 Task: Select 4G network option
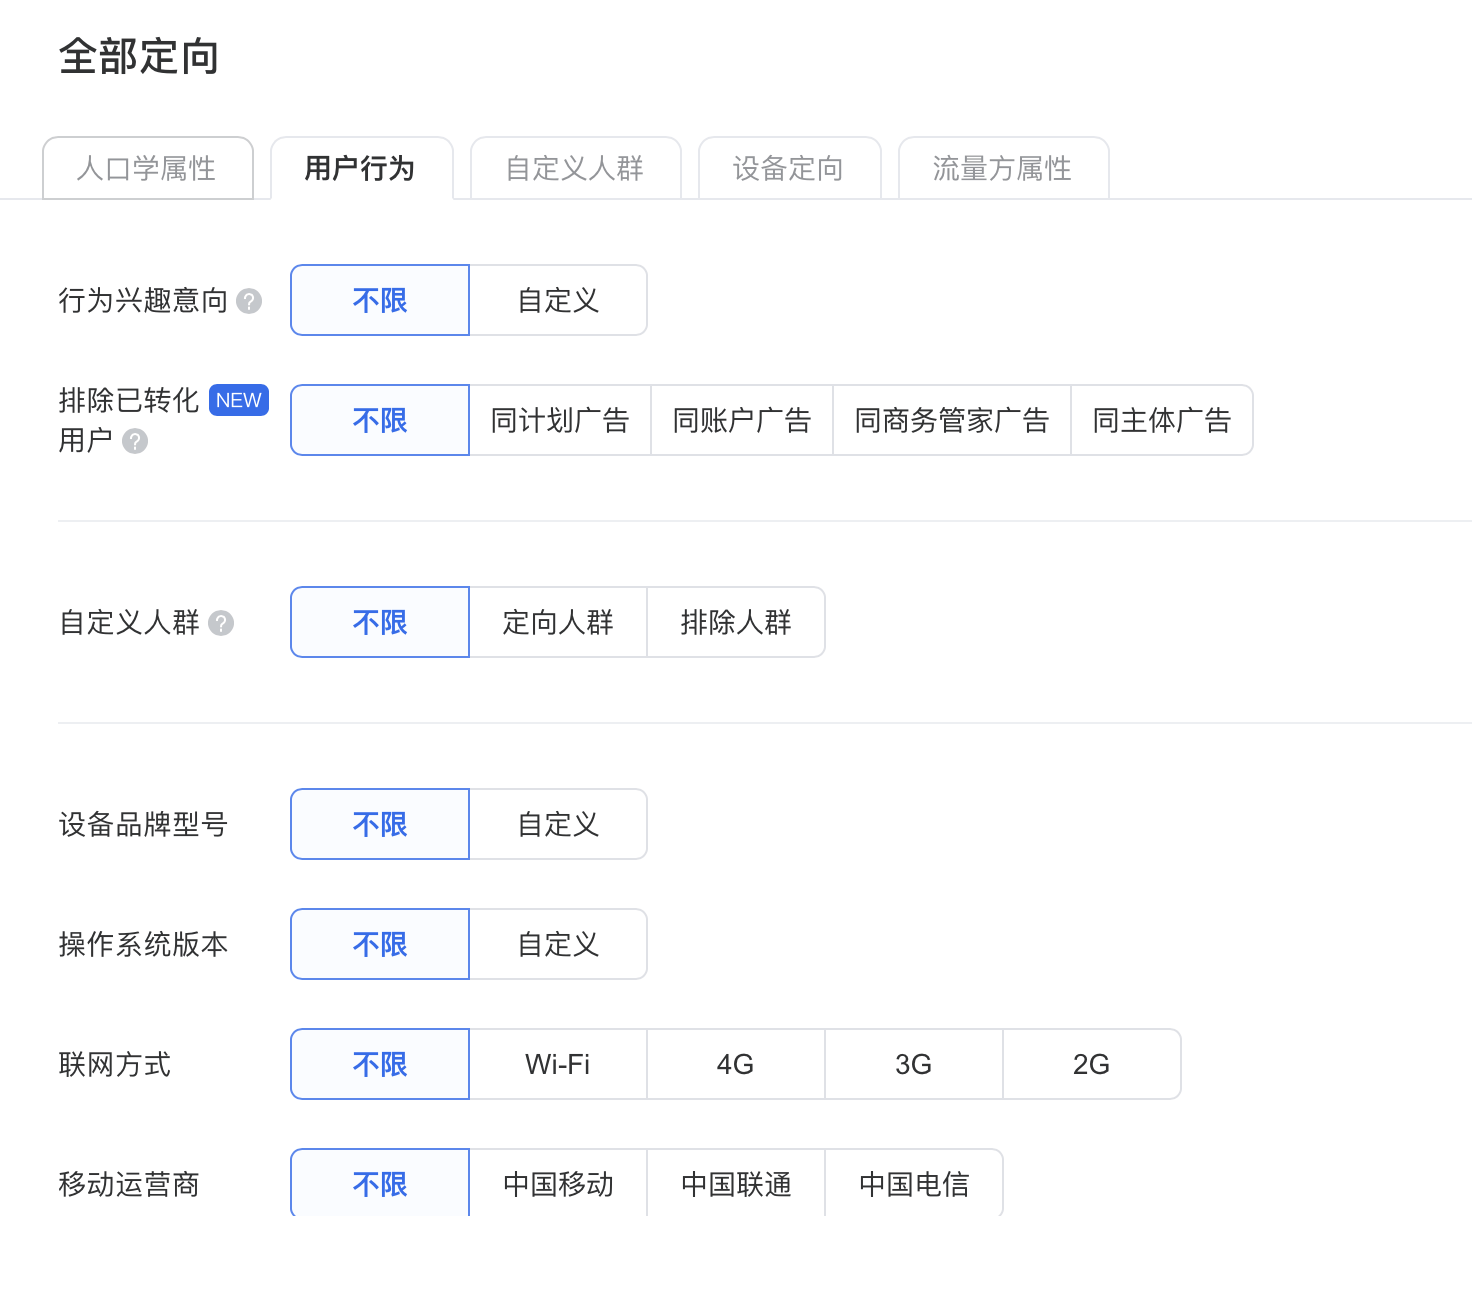(x=735, y=1064)
